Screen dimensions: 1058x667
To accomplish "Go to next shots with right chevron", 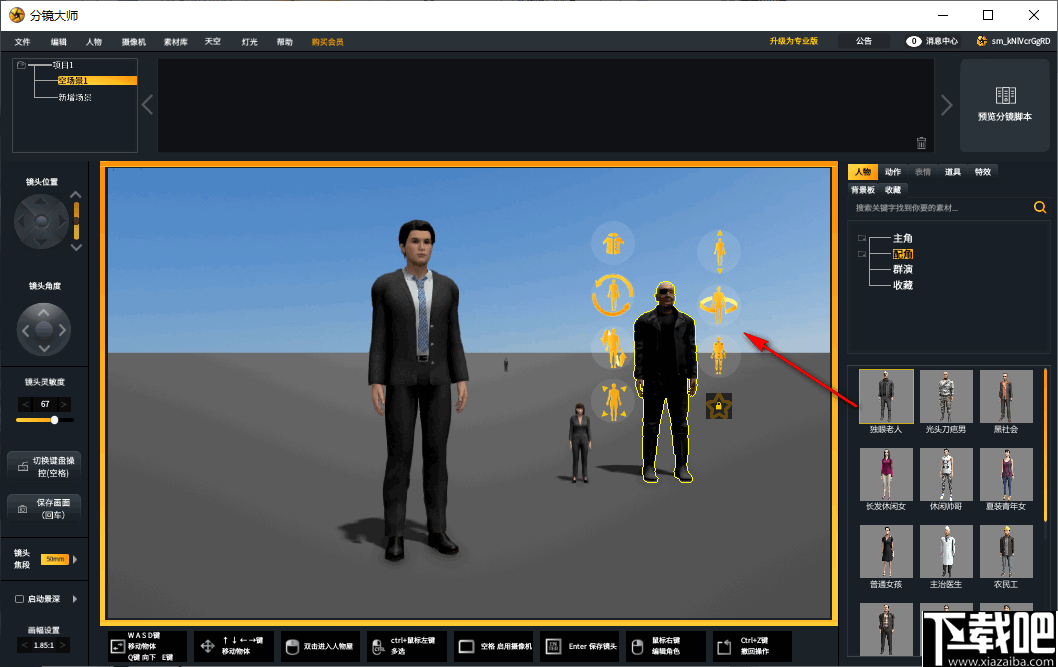I will pyautogui.click(x=947, y=105).
